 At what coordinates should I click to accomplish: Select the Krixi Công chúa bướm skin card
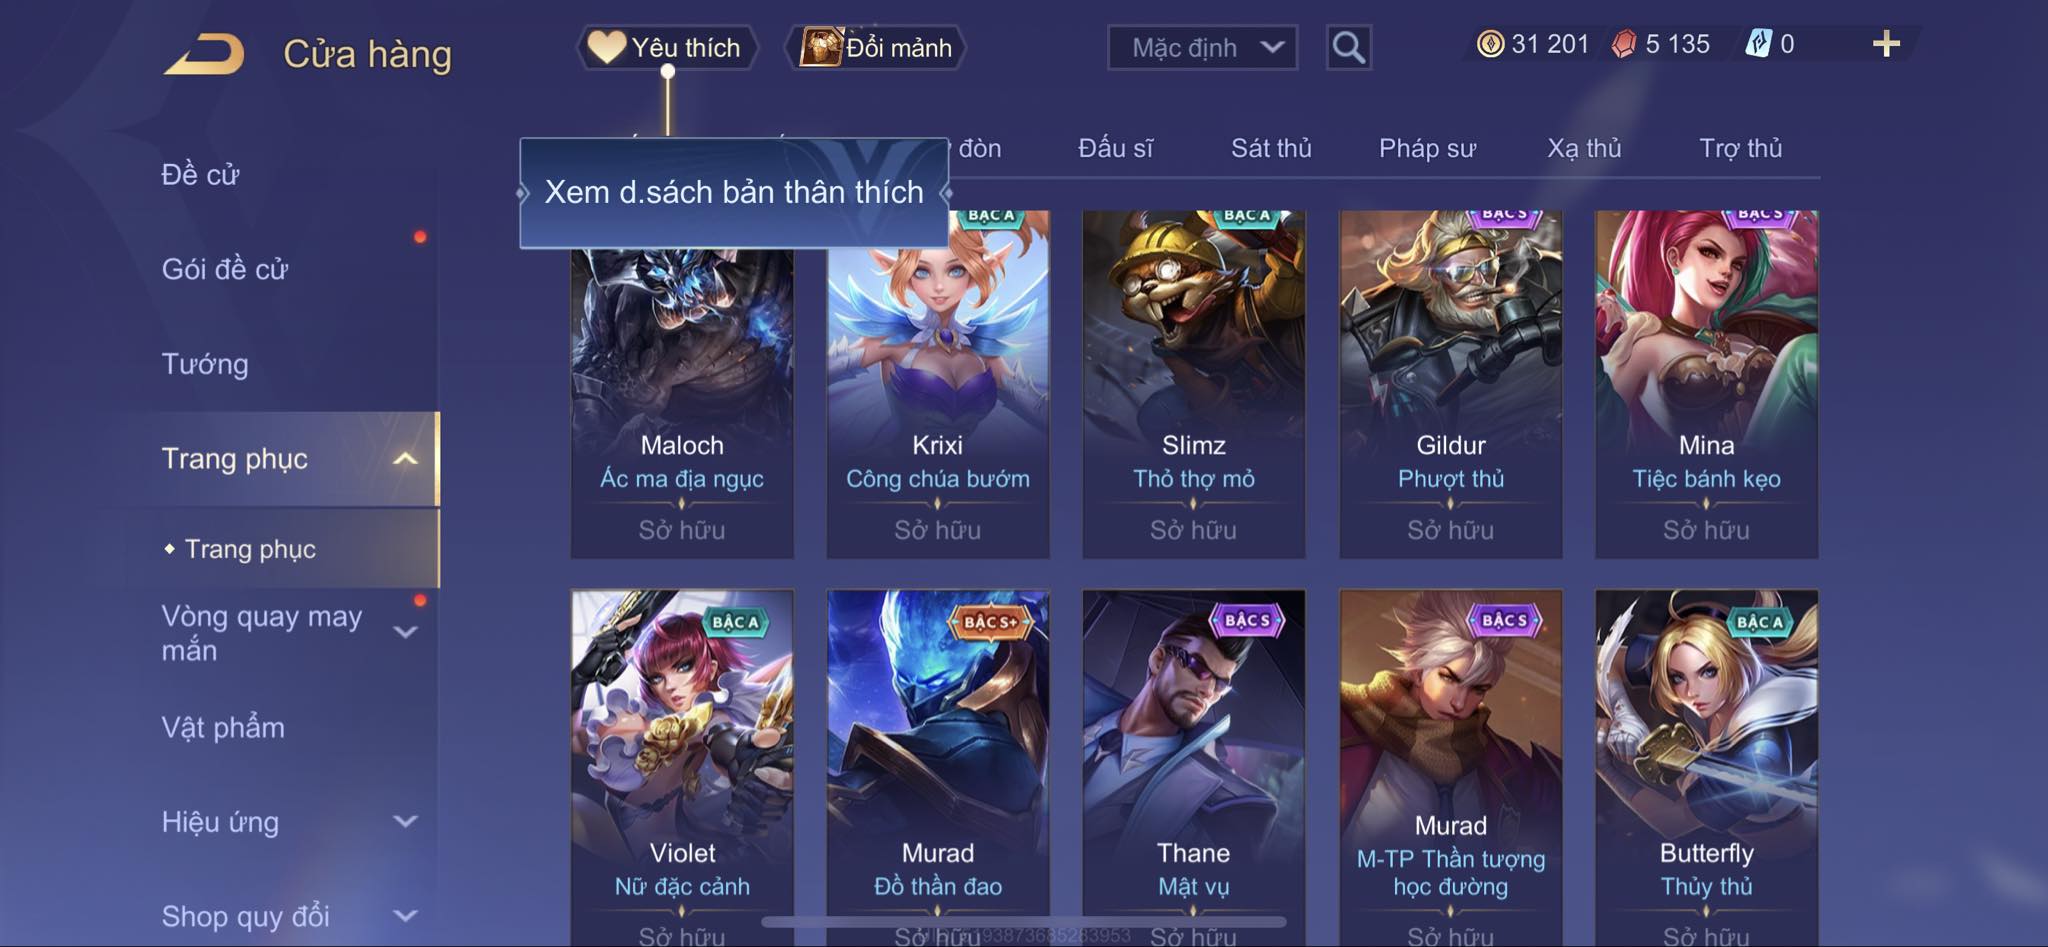tap(938, 384)
